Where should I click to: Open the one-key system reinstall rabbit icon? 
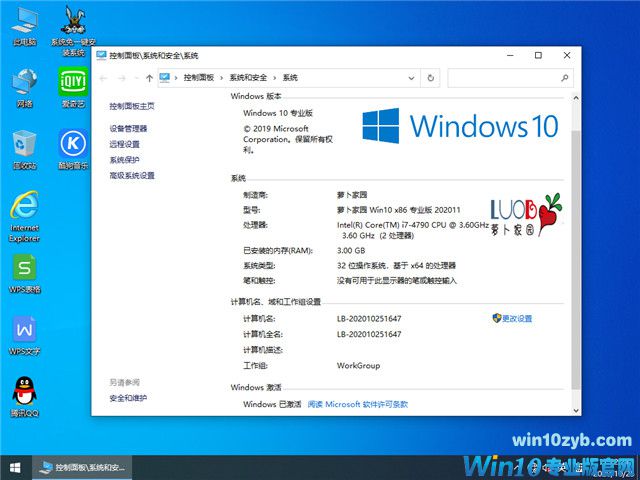[73, 31]
